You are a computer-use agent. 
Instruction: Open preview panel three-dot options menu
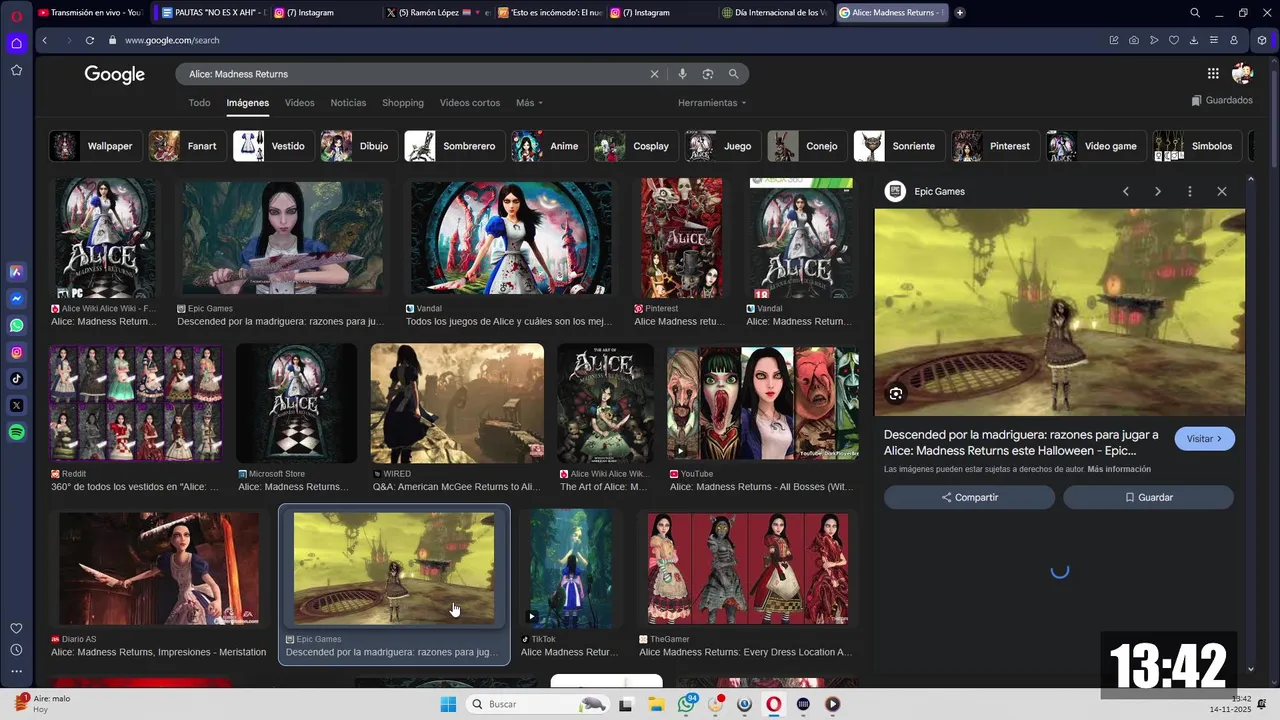(x=1189, y=191)
